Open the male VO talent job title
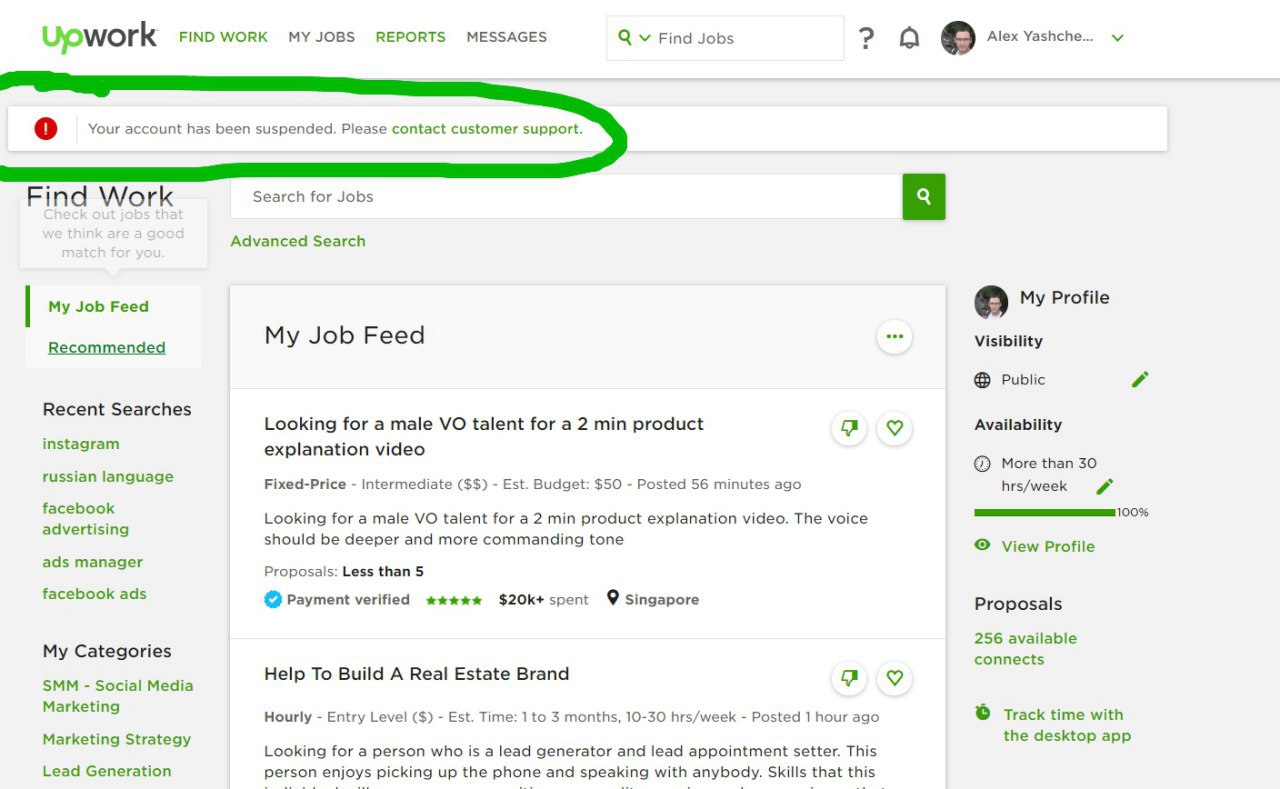Screen dimensions: 1280x789 484,437
